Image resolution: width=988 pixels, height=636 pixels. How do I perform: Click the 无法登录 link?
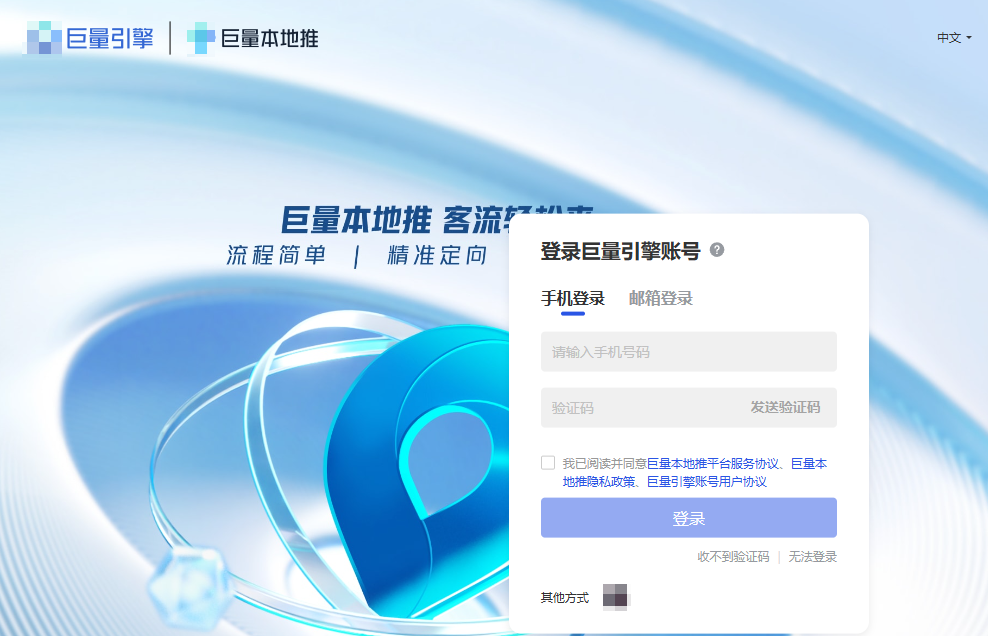[812, 557]
